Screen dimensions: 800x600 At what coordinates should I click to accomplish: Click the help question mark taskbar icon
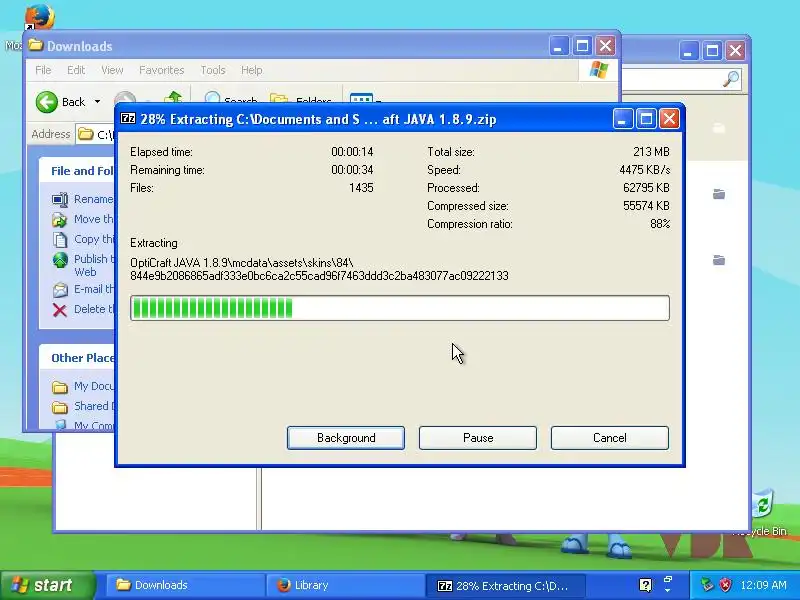645,585
